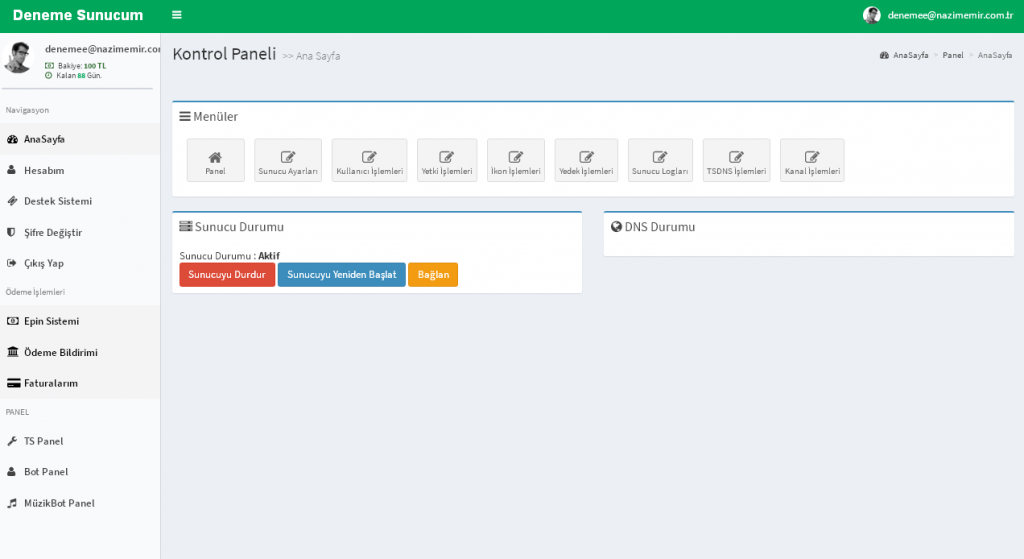
Task: Open Epin Sistemi in the sidebar
Action: (x=80, y=321)
